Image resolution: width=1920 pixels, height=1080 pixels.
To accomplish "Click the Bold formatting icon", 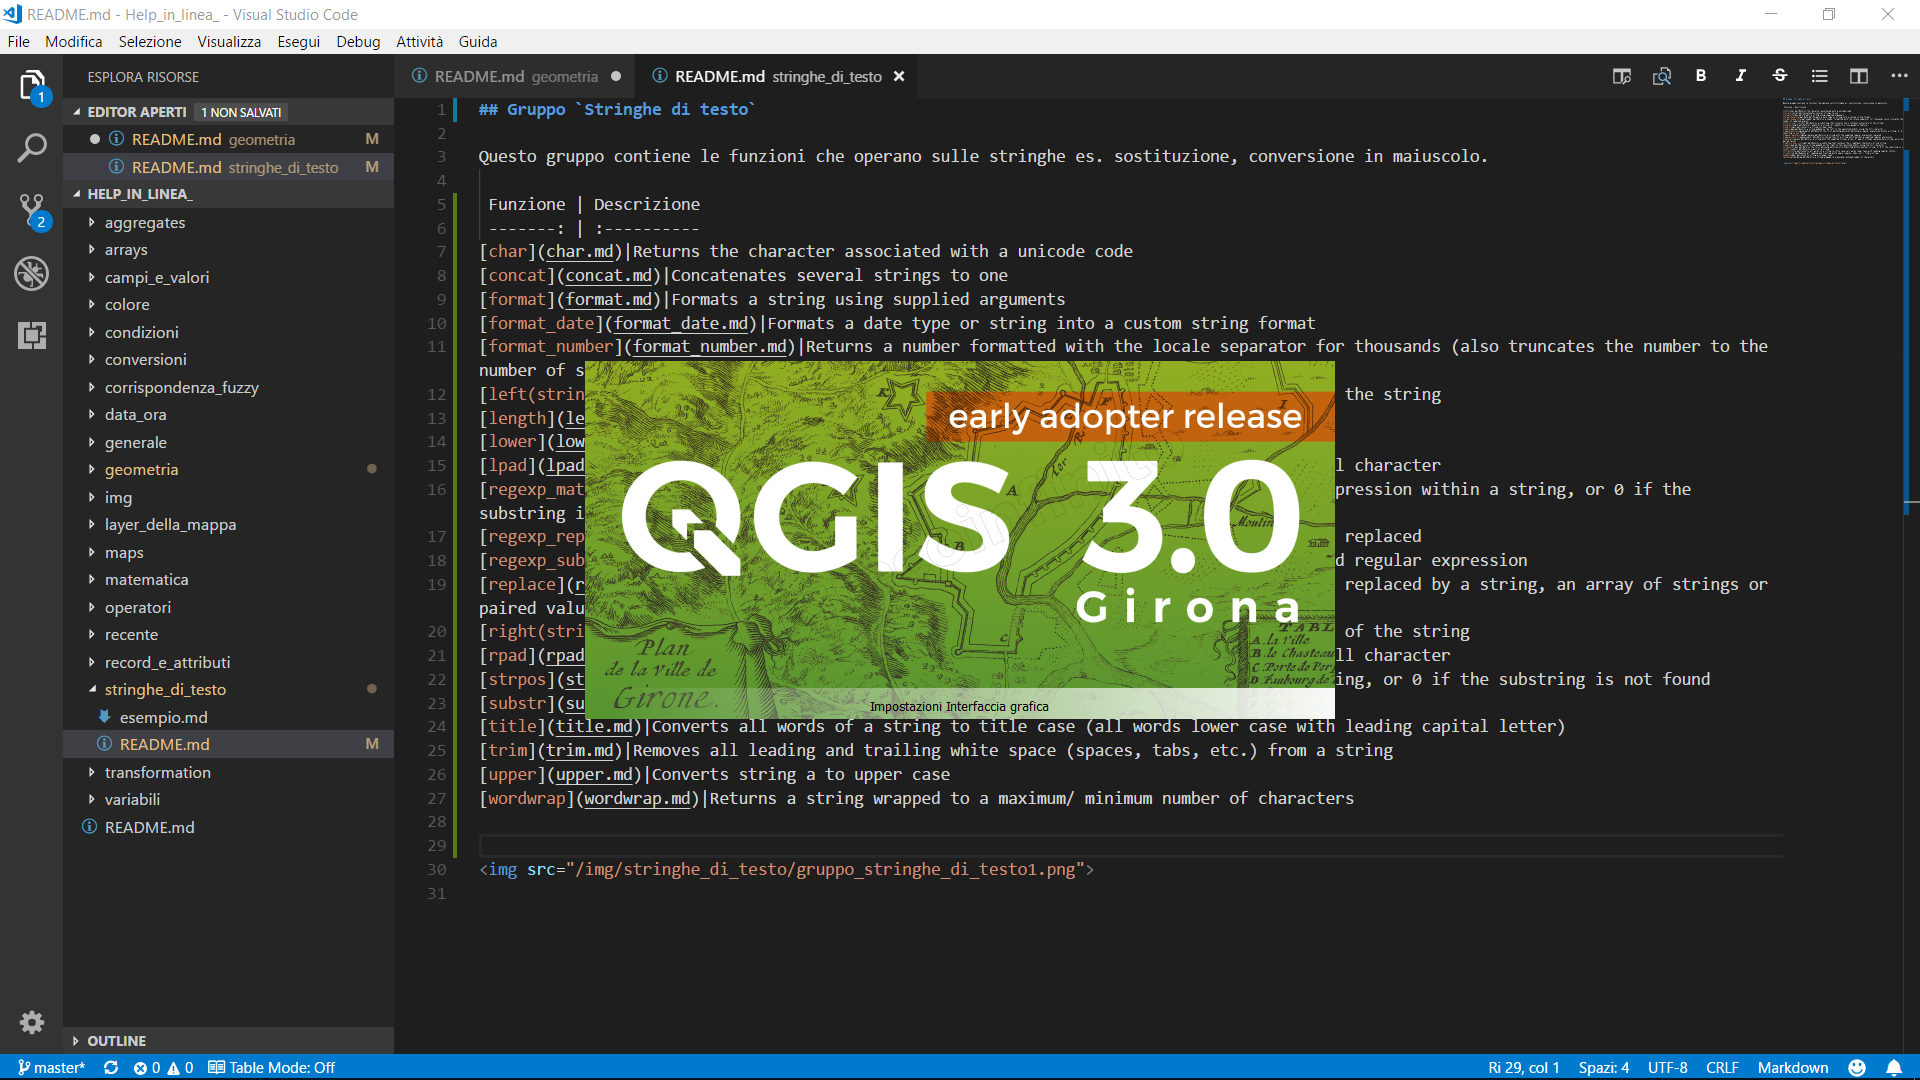I will 1701,75.
